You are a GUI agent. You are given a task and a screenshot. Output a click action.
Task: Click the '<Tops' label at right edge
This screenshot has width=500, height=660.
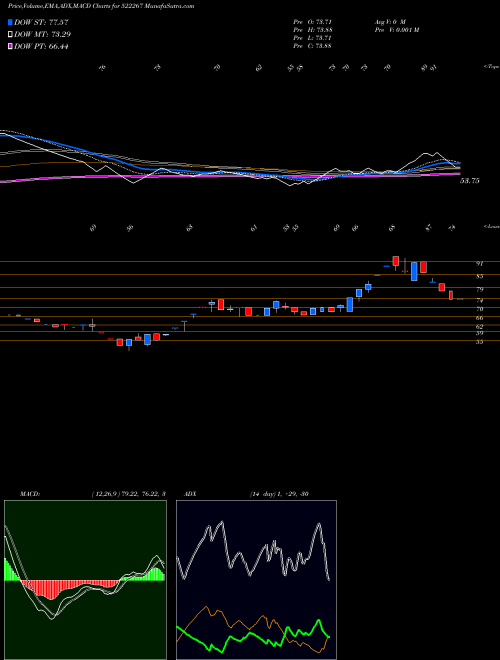coord(491,67)
